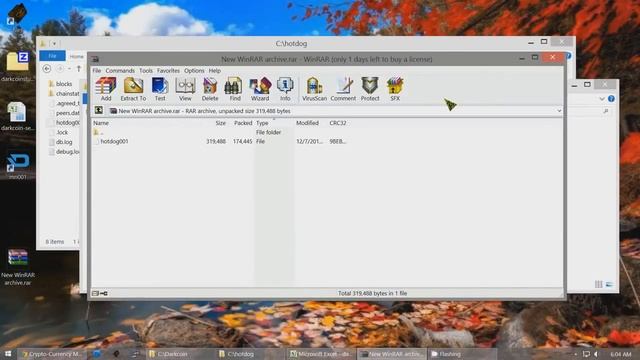The width and height of the screenshot is (640, 360).
Task: Switch to Microsoft Excel taskbar item
Action: [321, 354]
